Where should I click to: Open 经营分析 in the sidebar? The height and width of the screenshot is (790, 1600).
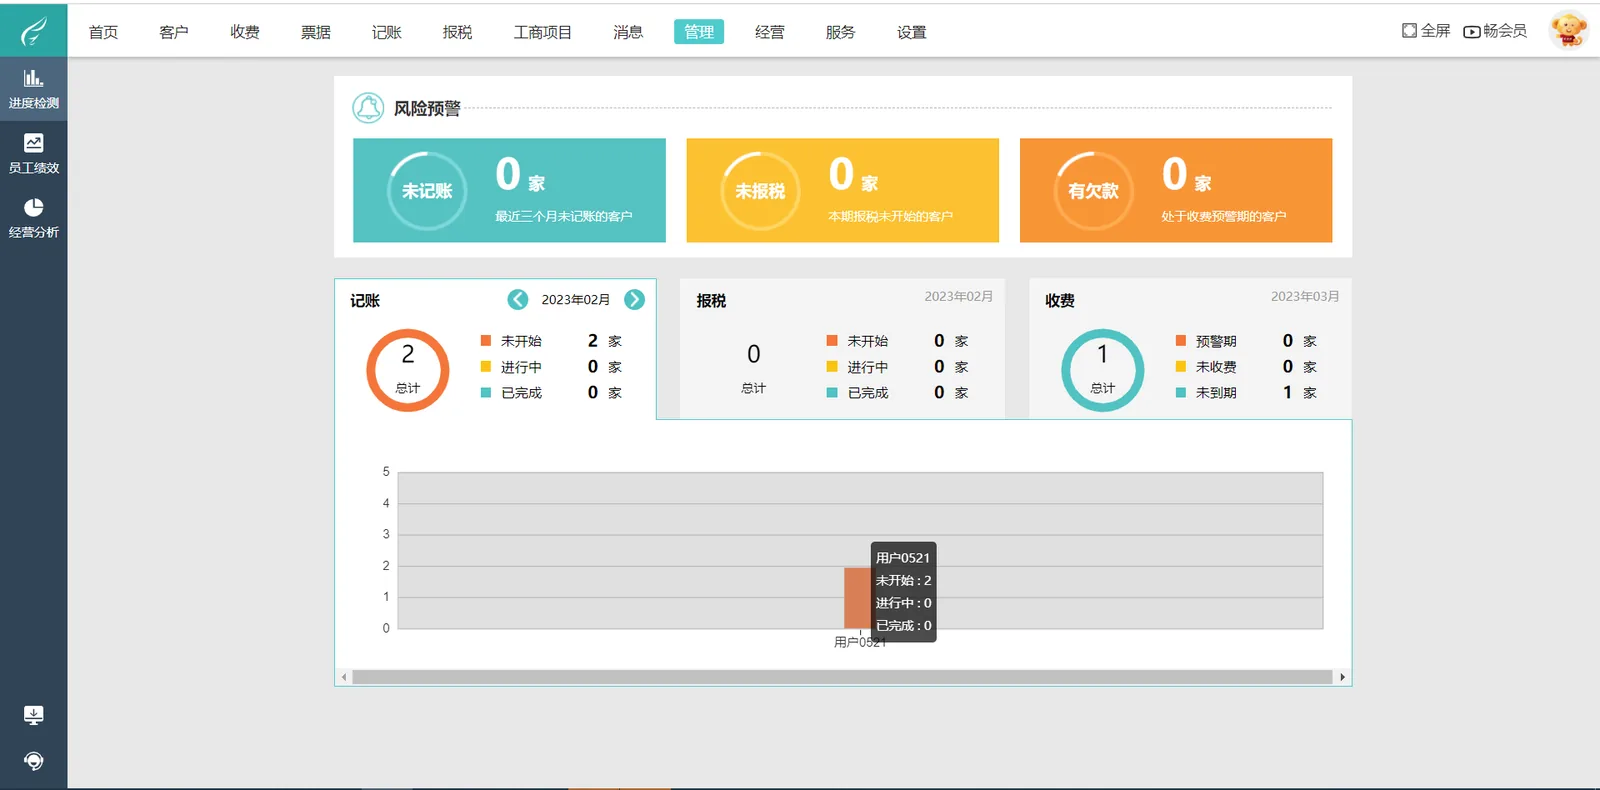tap(33, 218)
